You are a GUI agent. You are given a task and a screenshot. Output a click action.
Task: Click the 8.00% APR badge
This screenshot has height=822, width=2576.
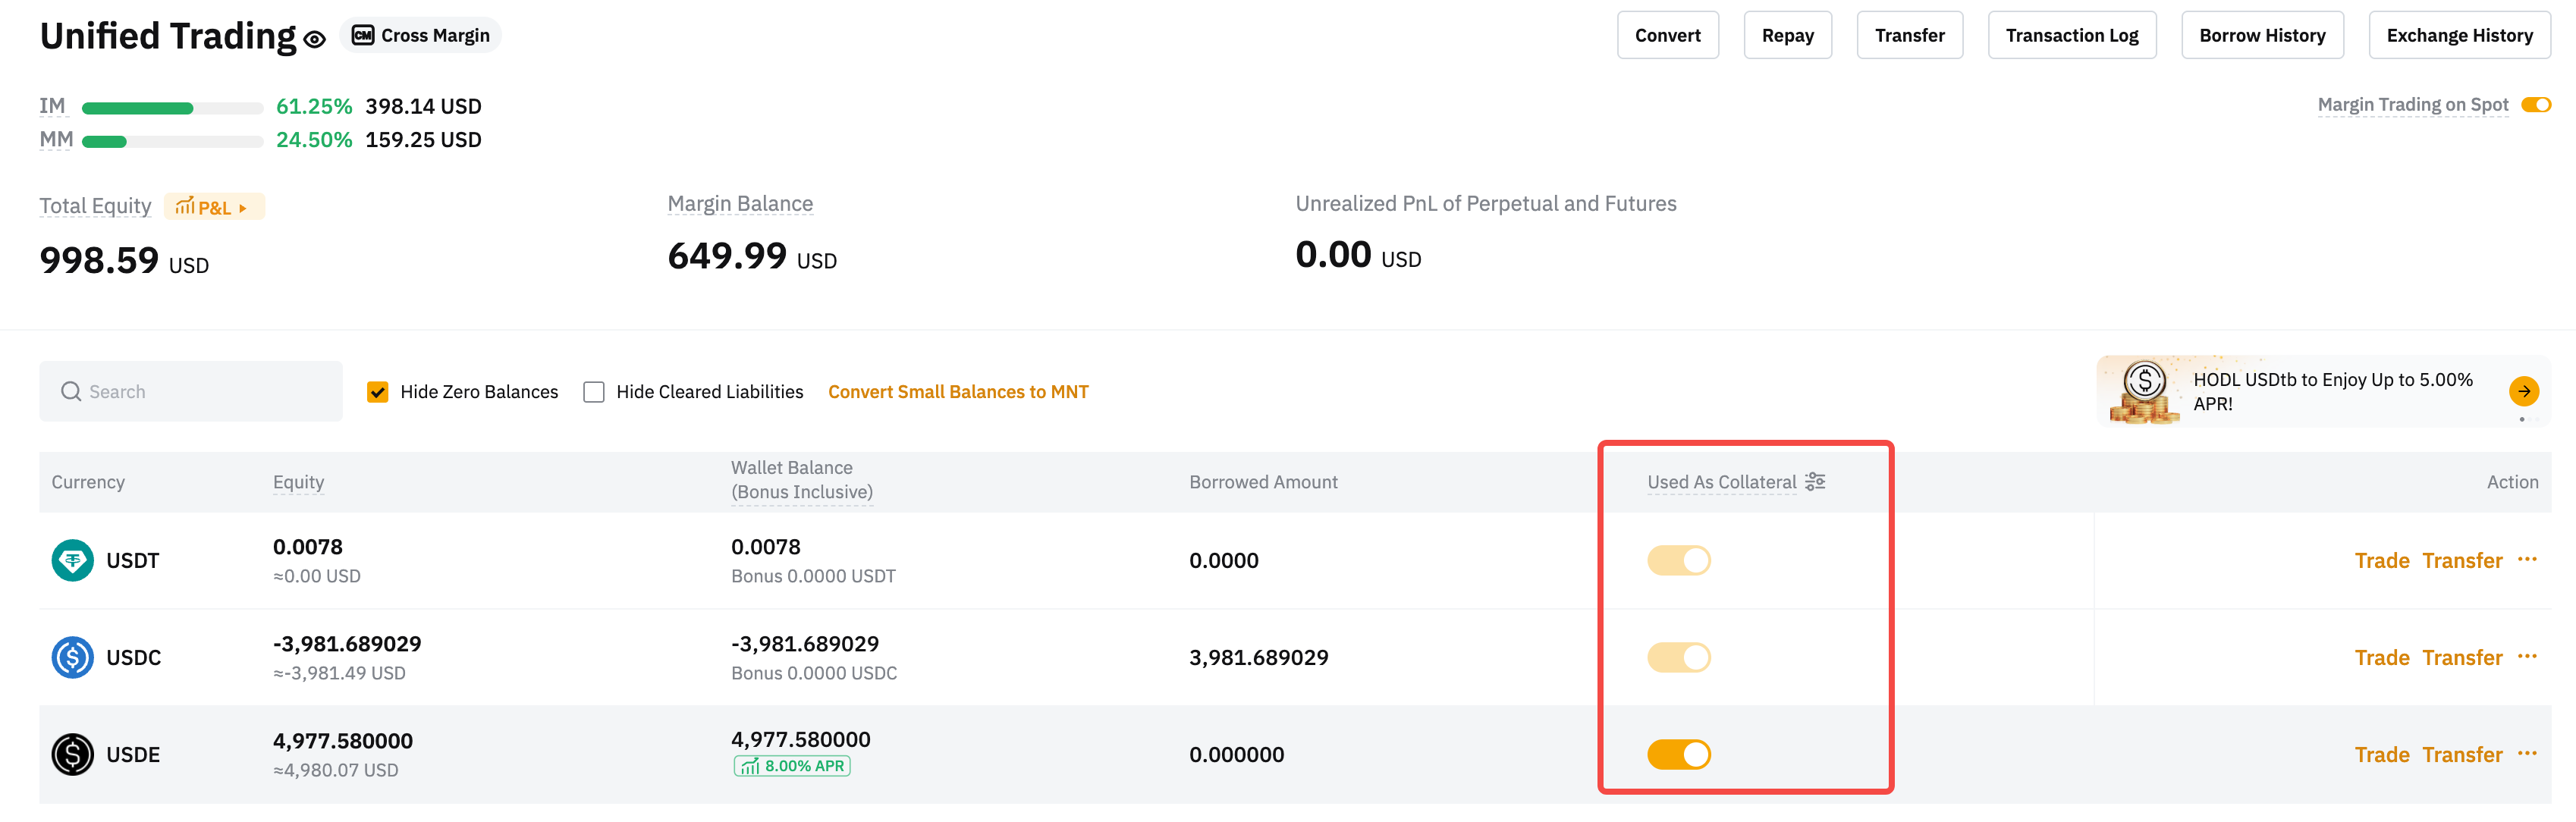(x=792, y=766)
